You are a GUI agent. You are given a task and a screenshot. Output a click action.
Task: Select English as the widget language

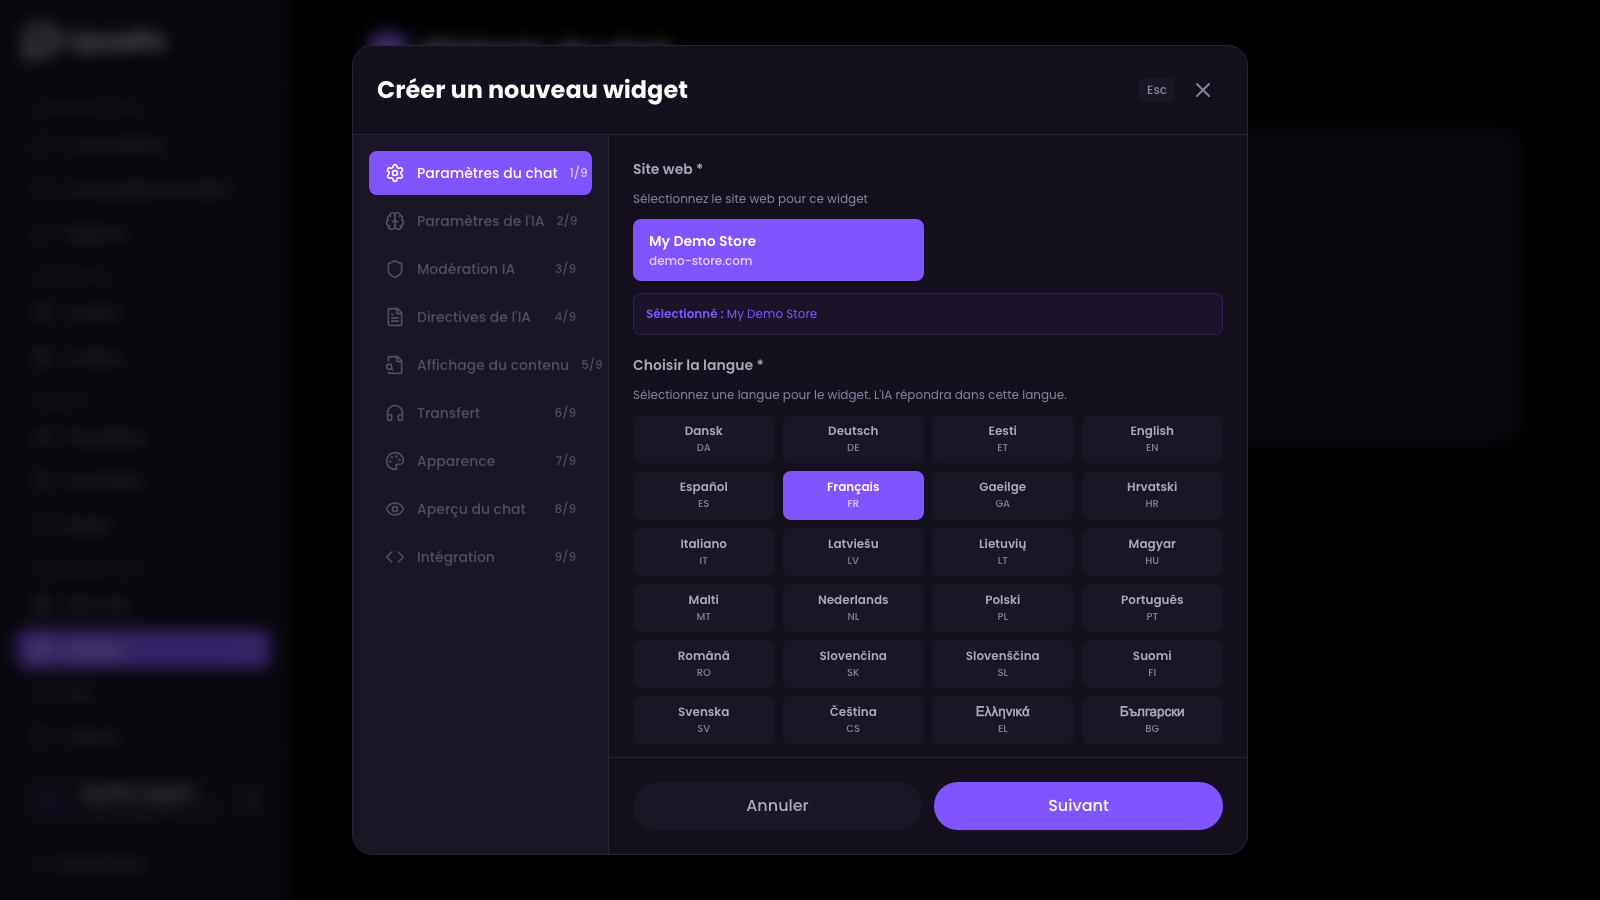(1152, 439)
